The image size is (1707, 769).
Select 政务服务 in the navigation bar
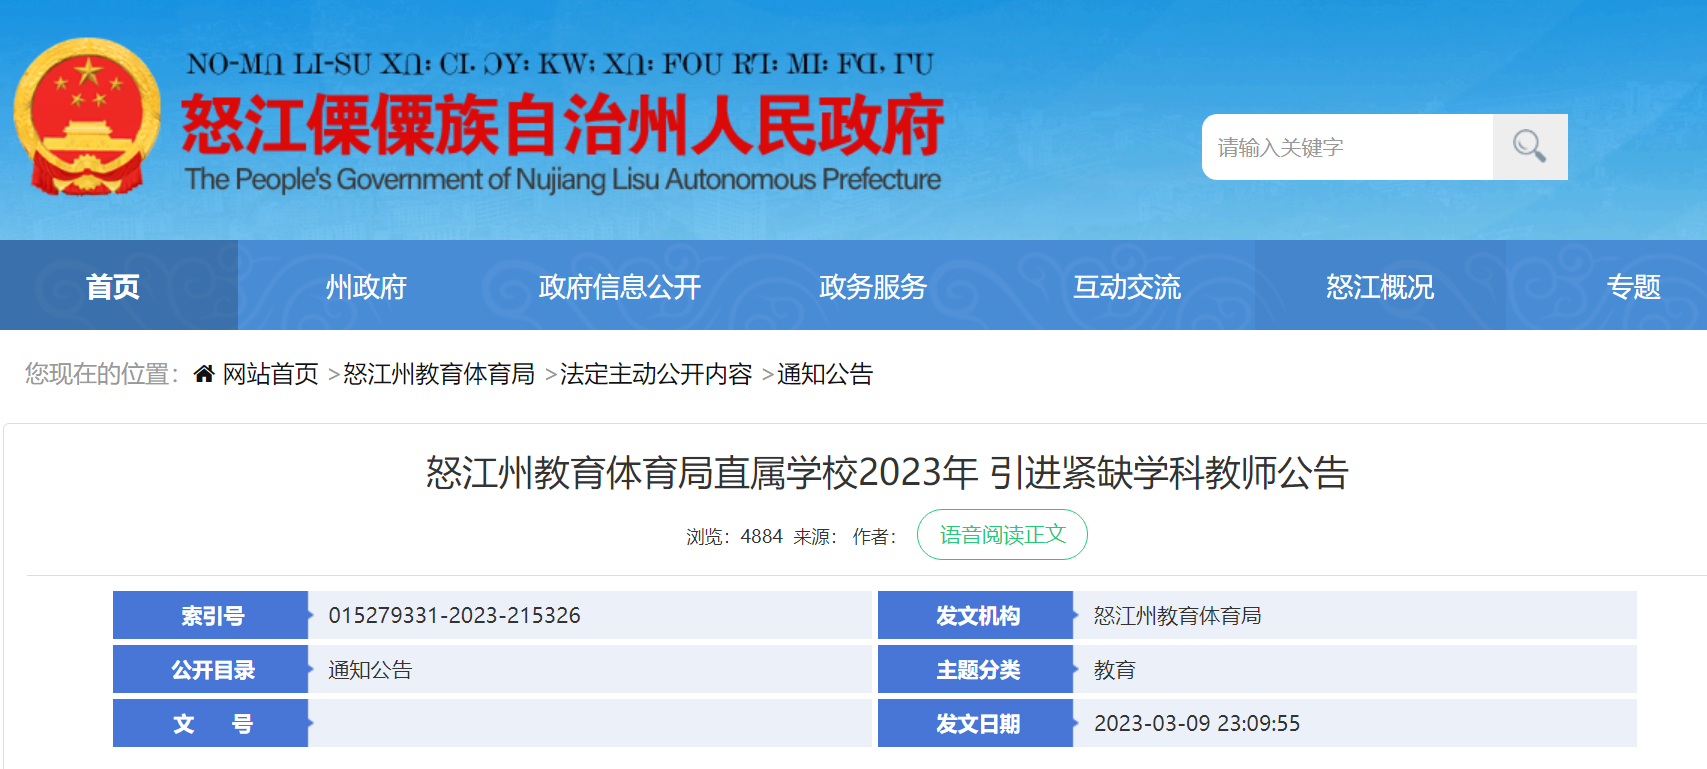click(x=873, y=287)
